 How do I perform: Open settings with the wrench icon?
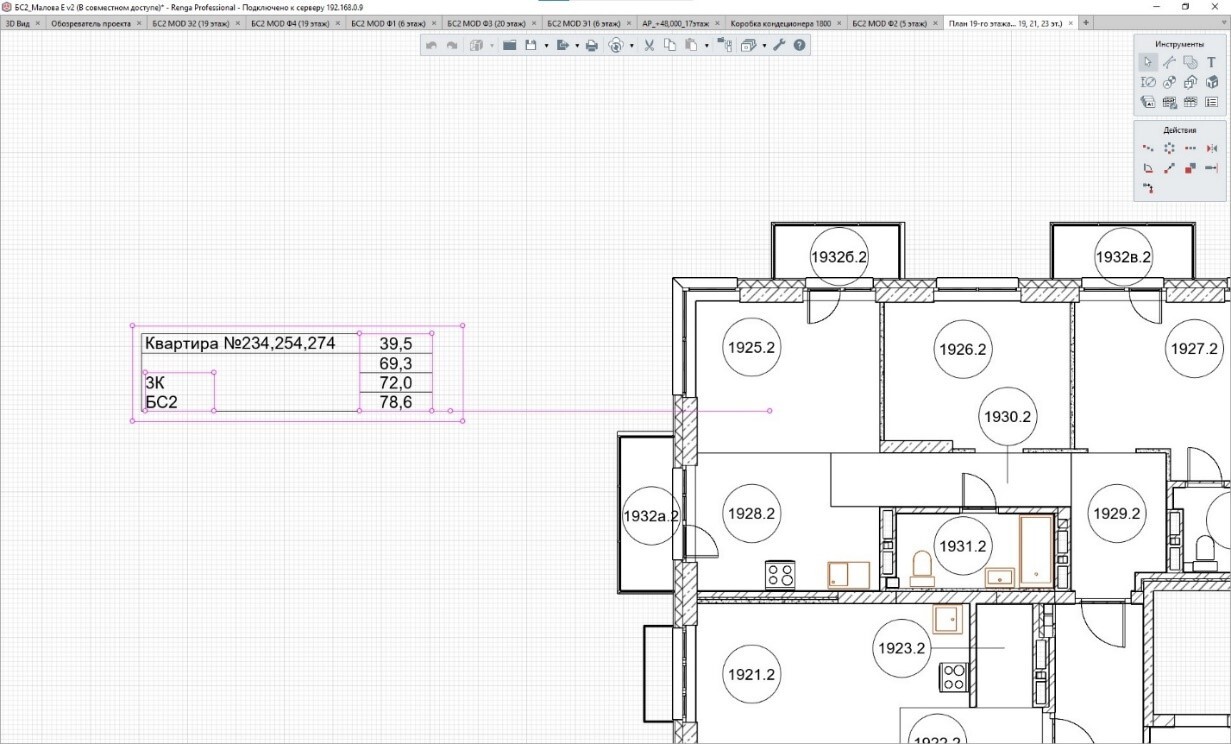coord(780,45)
